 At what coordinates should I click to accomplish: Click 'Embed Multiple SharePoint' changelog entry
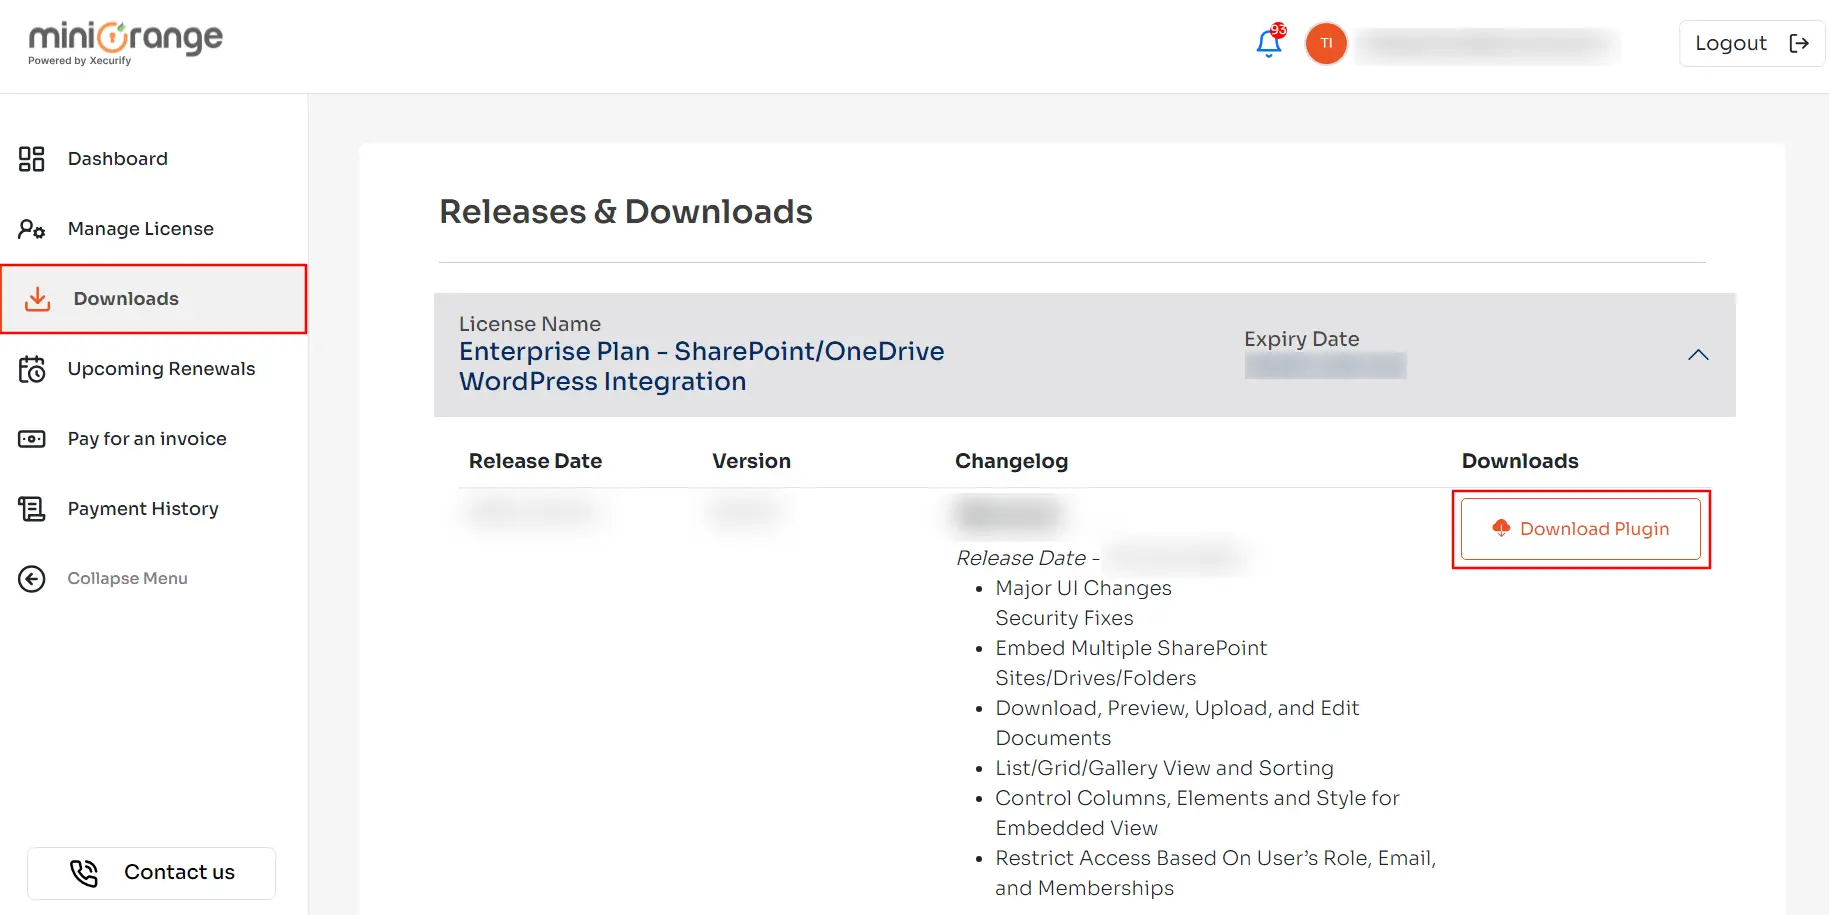click(1131, 663)
